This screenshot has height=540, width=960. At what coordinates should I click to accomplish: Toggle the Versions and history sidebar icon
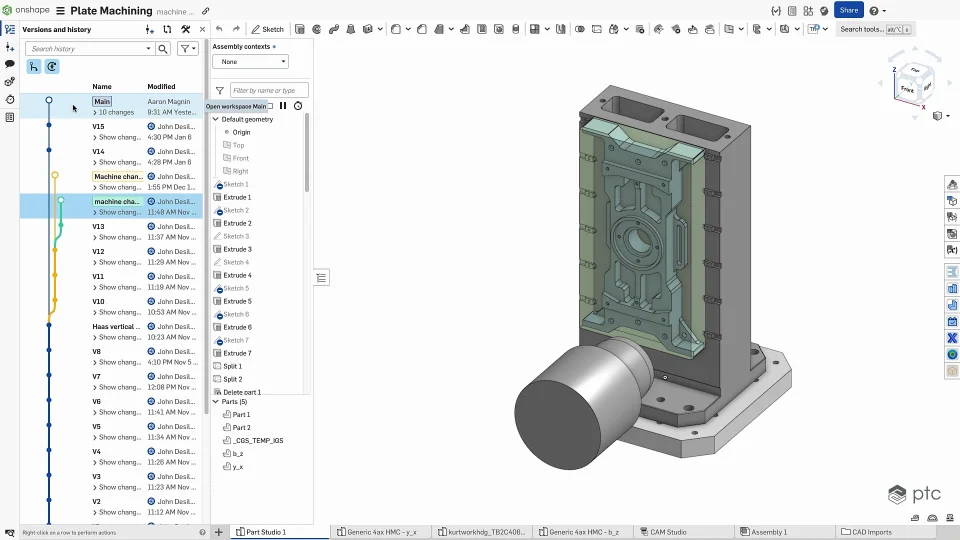10,29
